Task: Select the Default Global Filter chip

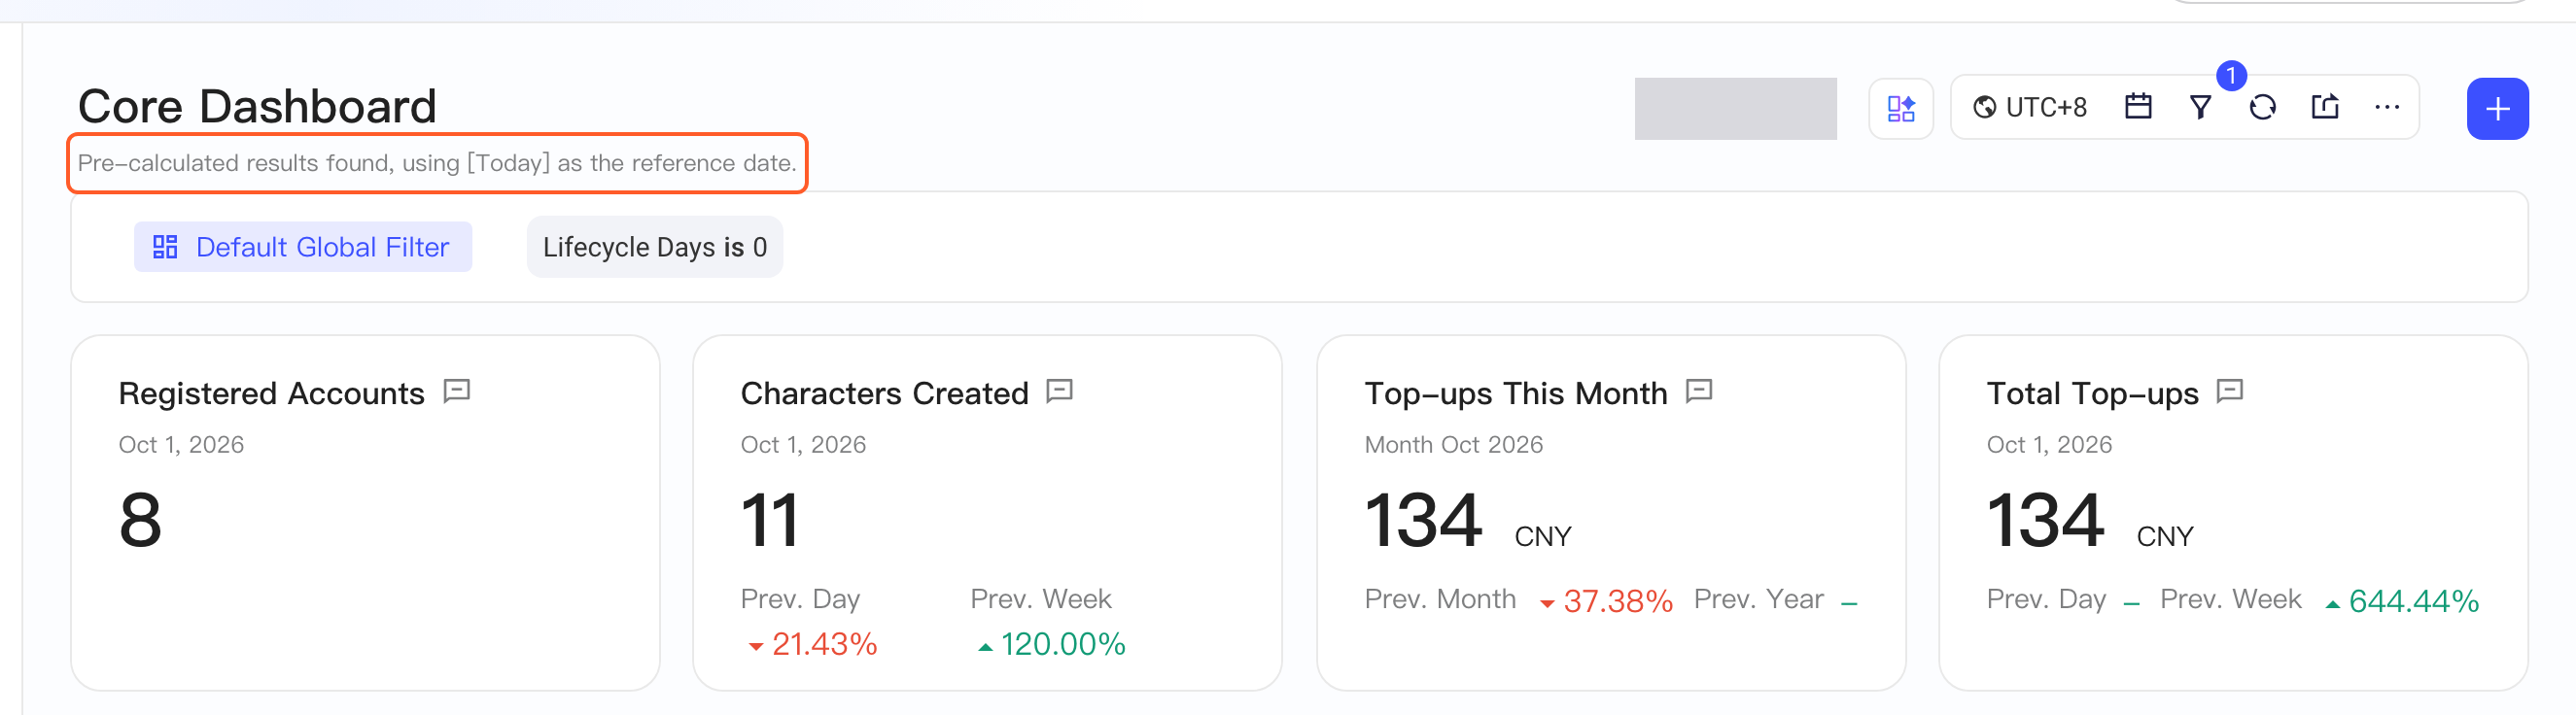Action: point(302,246)
